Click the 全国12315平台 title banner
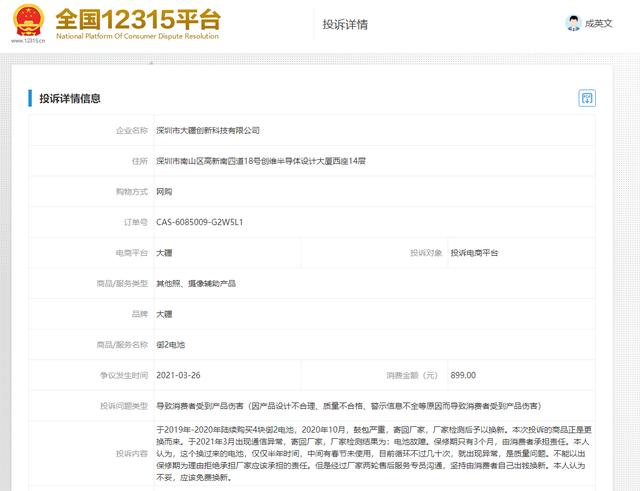Screen dimensions: 640x491 pyautogui.click(x=138, y=19)
